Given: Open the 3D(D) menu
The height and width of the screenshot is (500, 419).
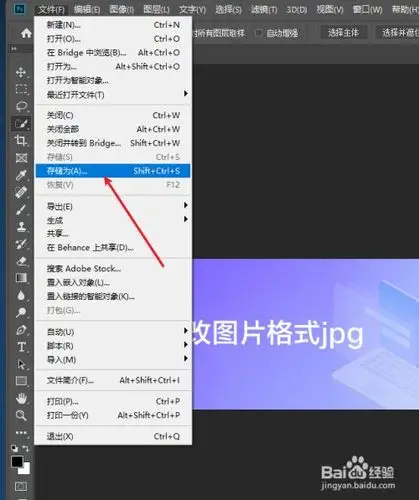Looking at the screenshot, I should coord(297,10).
